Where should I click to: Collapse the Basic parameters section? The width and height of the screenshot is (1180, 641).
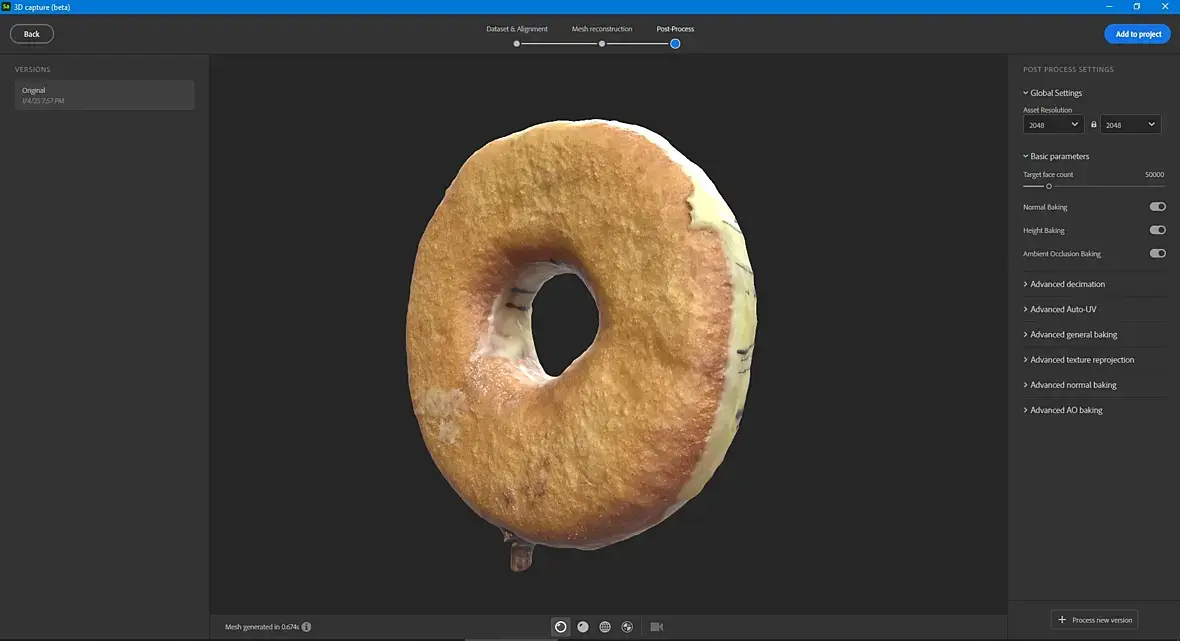pyautogui.click(x=1056, y=156)
